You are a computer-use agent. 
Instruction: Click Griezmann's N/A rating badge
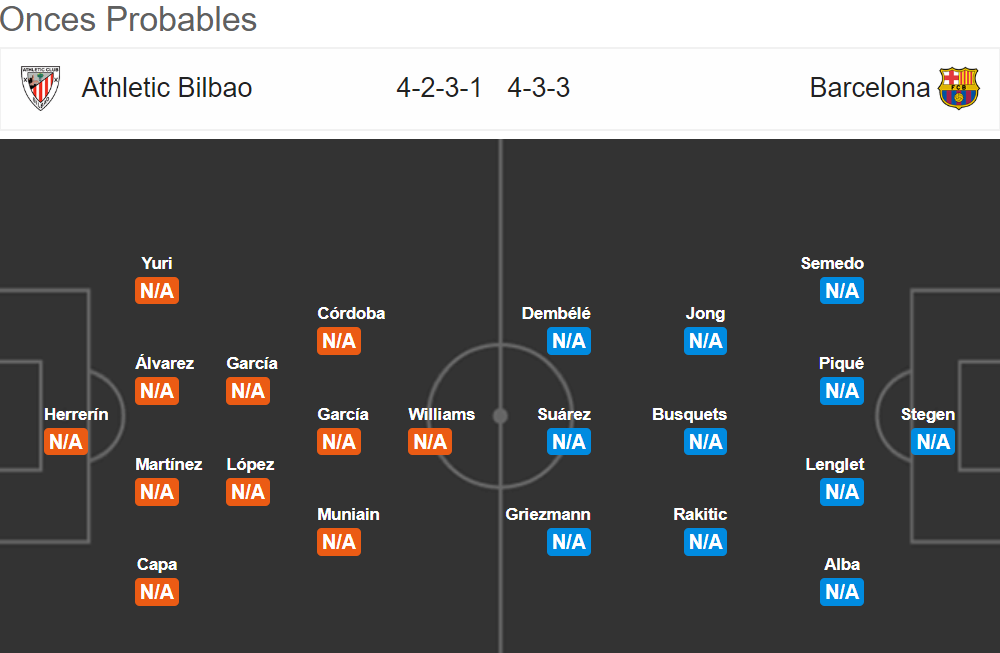coord(569,541)
